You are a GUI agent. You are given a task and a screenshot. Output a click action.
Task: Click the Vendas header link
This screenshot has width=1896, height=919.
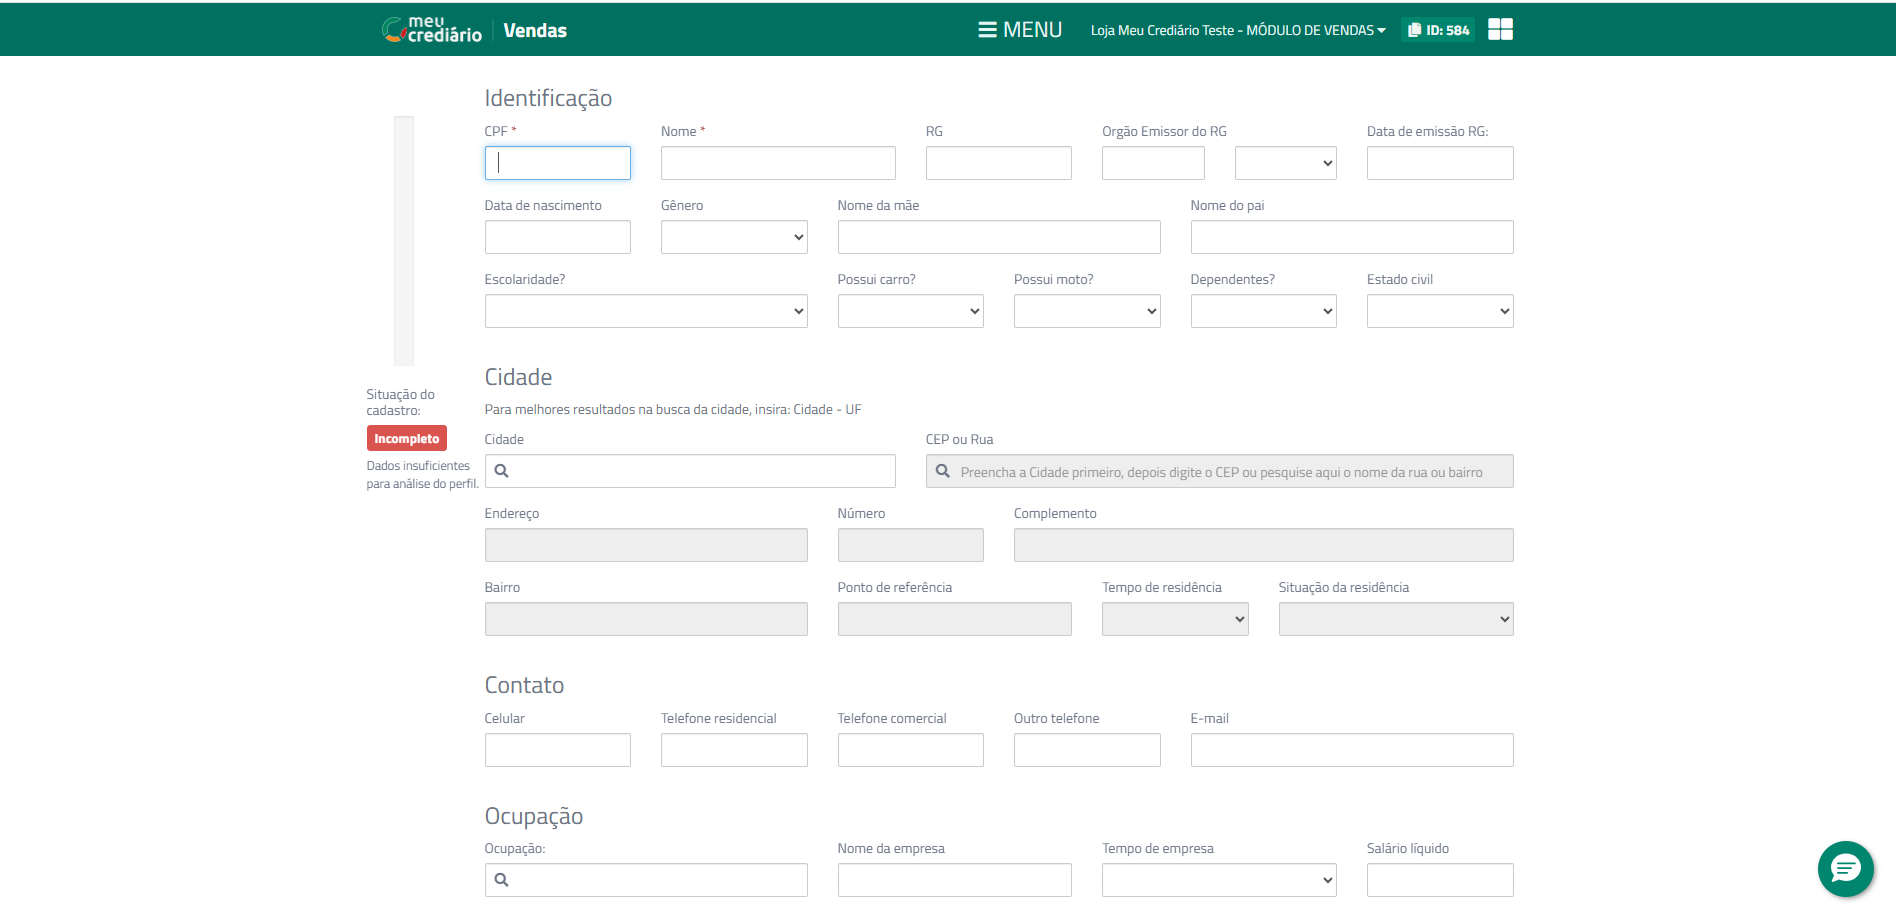[535, 30]
